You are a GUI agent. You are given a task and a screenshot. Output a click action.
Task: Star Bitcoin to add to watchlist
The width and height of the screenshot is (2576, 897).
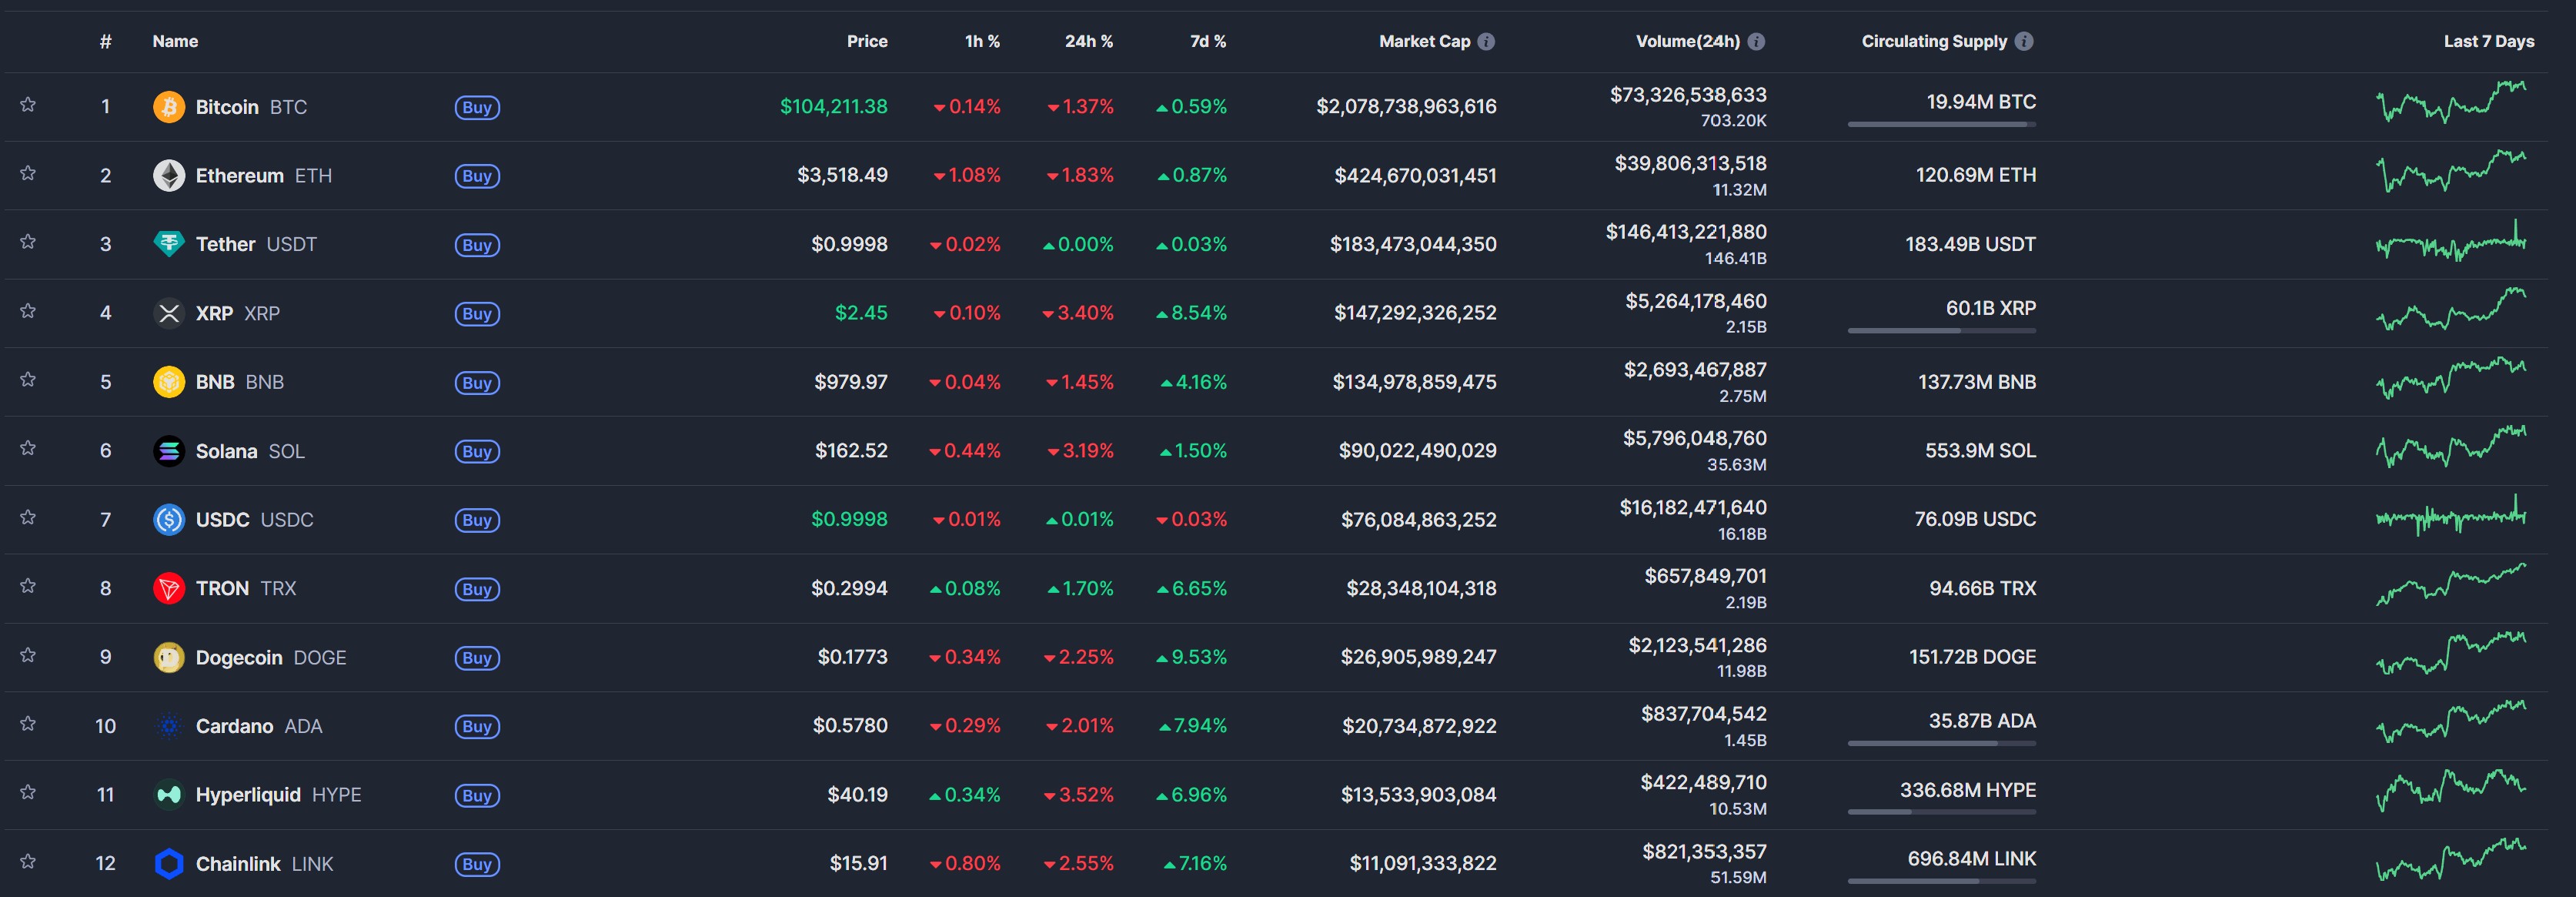pos(28,105)
